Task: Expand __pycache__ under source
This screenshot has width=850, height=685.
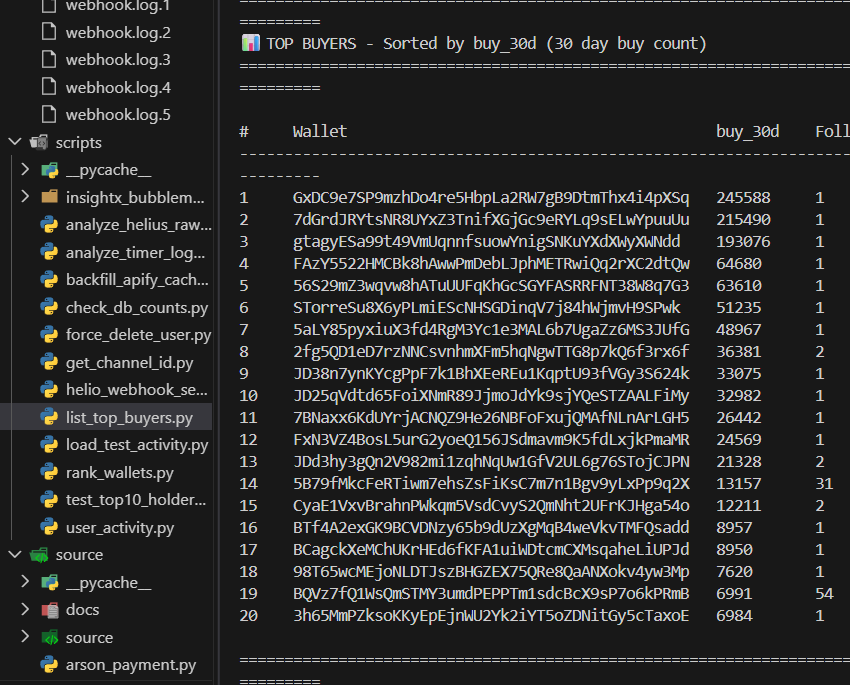Action: click(25, 582)
